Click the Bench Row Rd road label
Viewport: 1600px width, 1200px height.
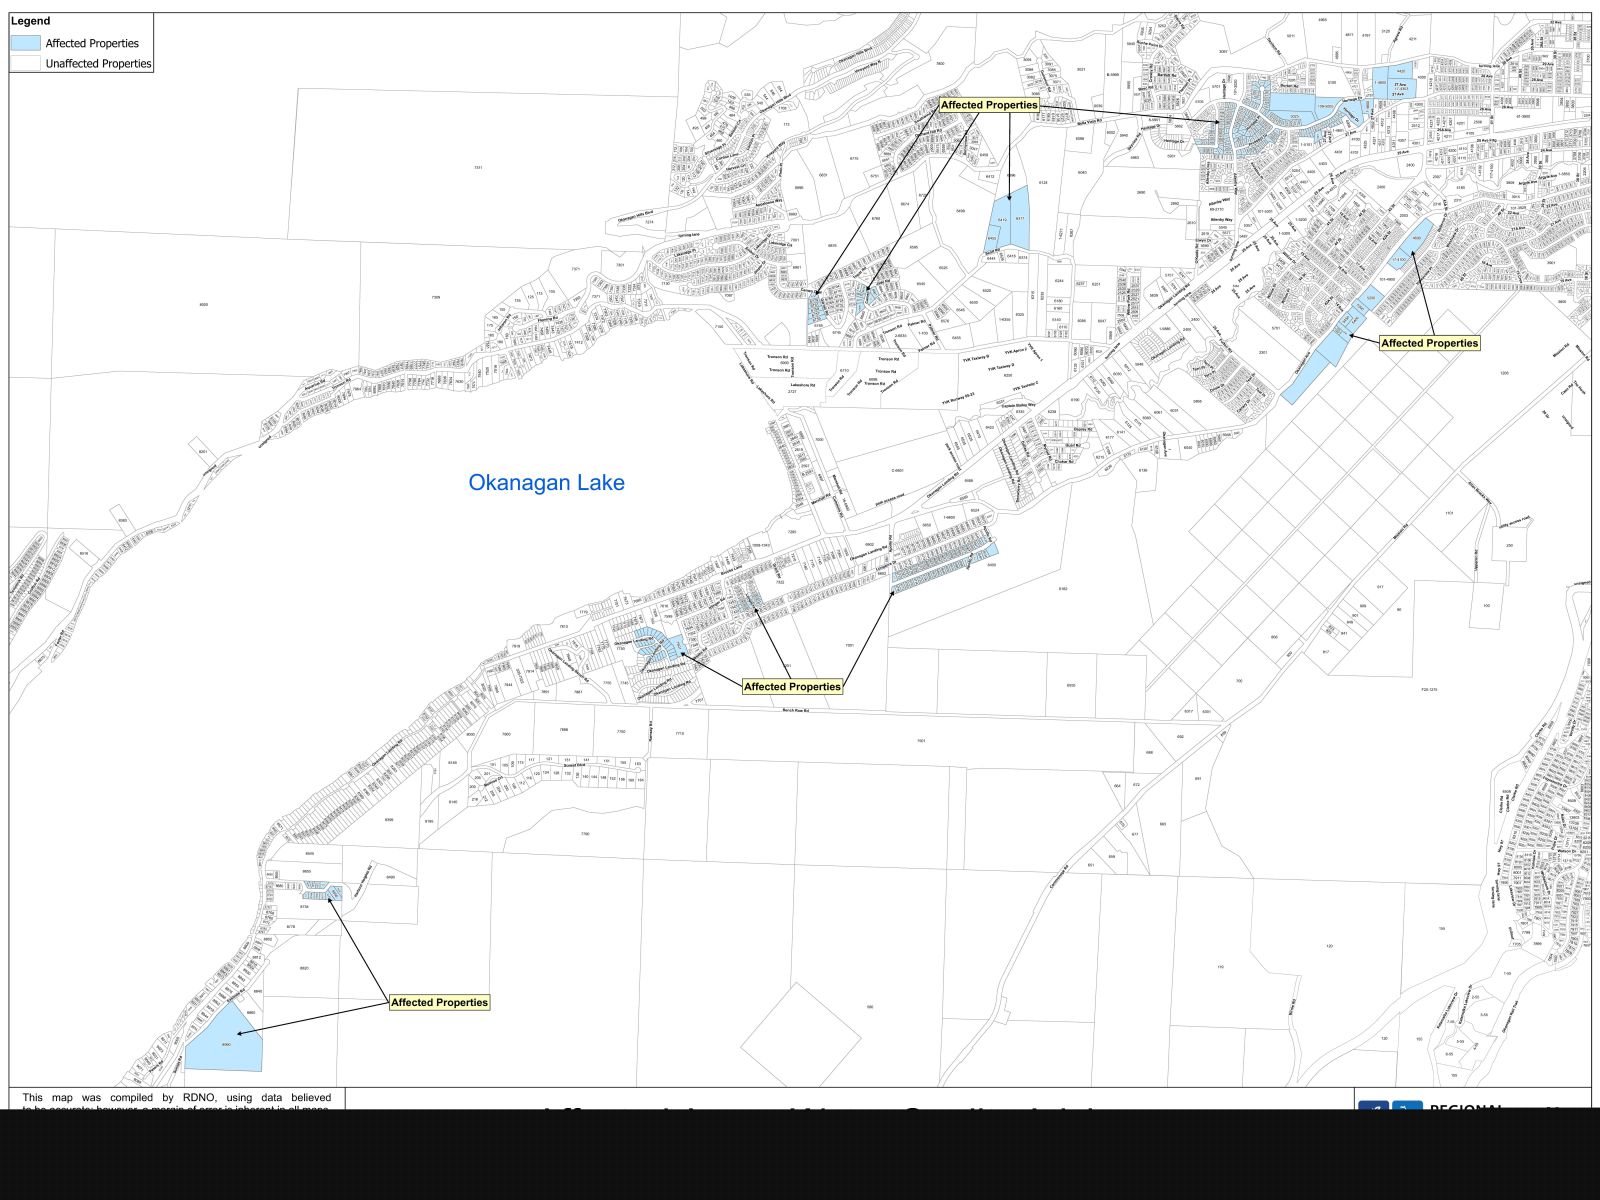click(x=795, y=711)
